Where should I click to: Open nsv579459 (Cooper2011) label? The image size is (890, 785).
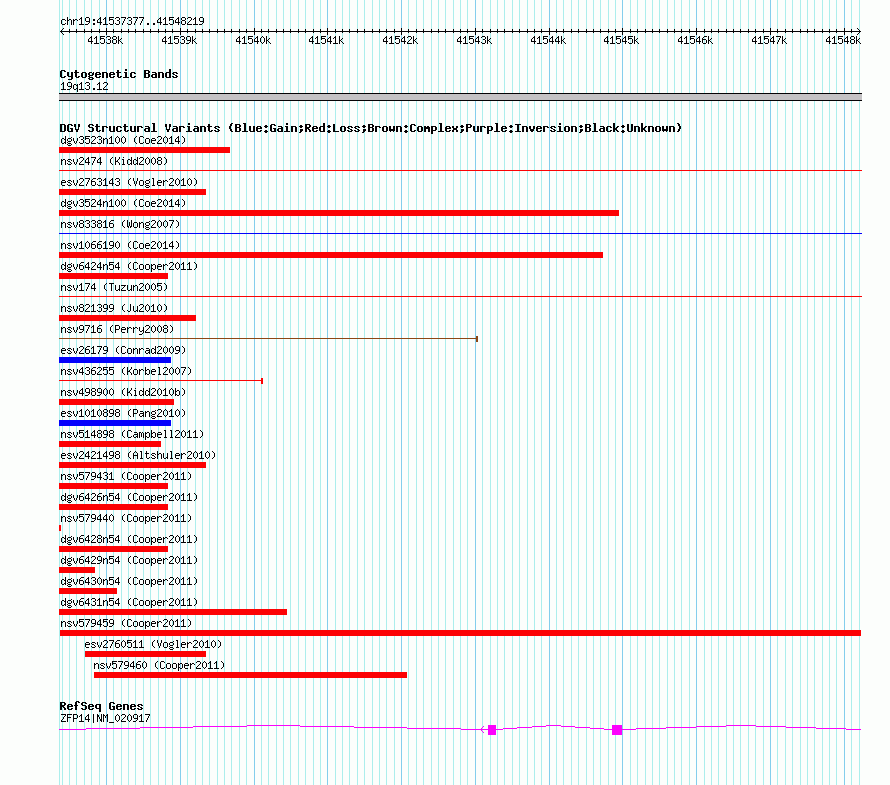pyautogui.click(x=126, y=623)
